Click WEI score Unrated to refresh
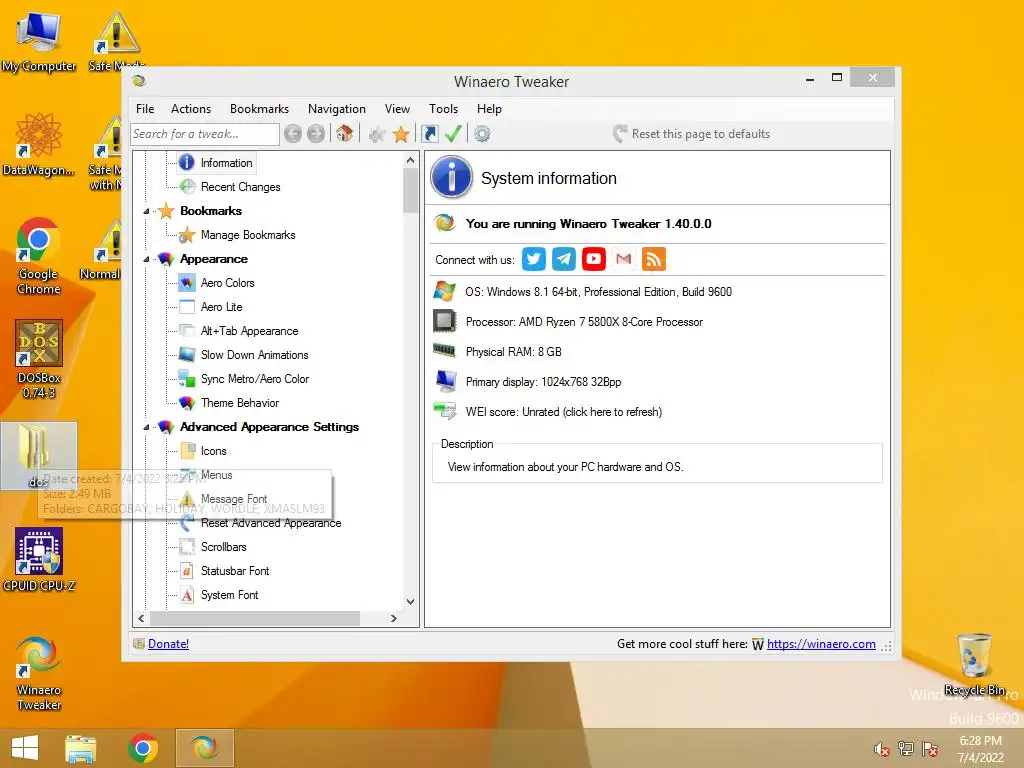This screenshot has width=1024, height=768. tap(564, 412)
